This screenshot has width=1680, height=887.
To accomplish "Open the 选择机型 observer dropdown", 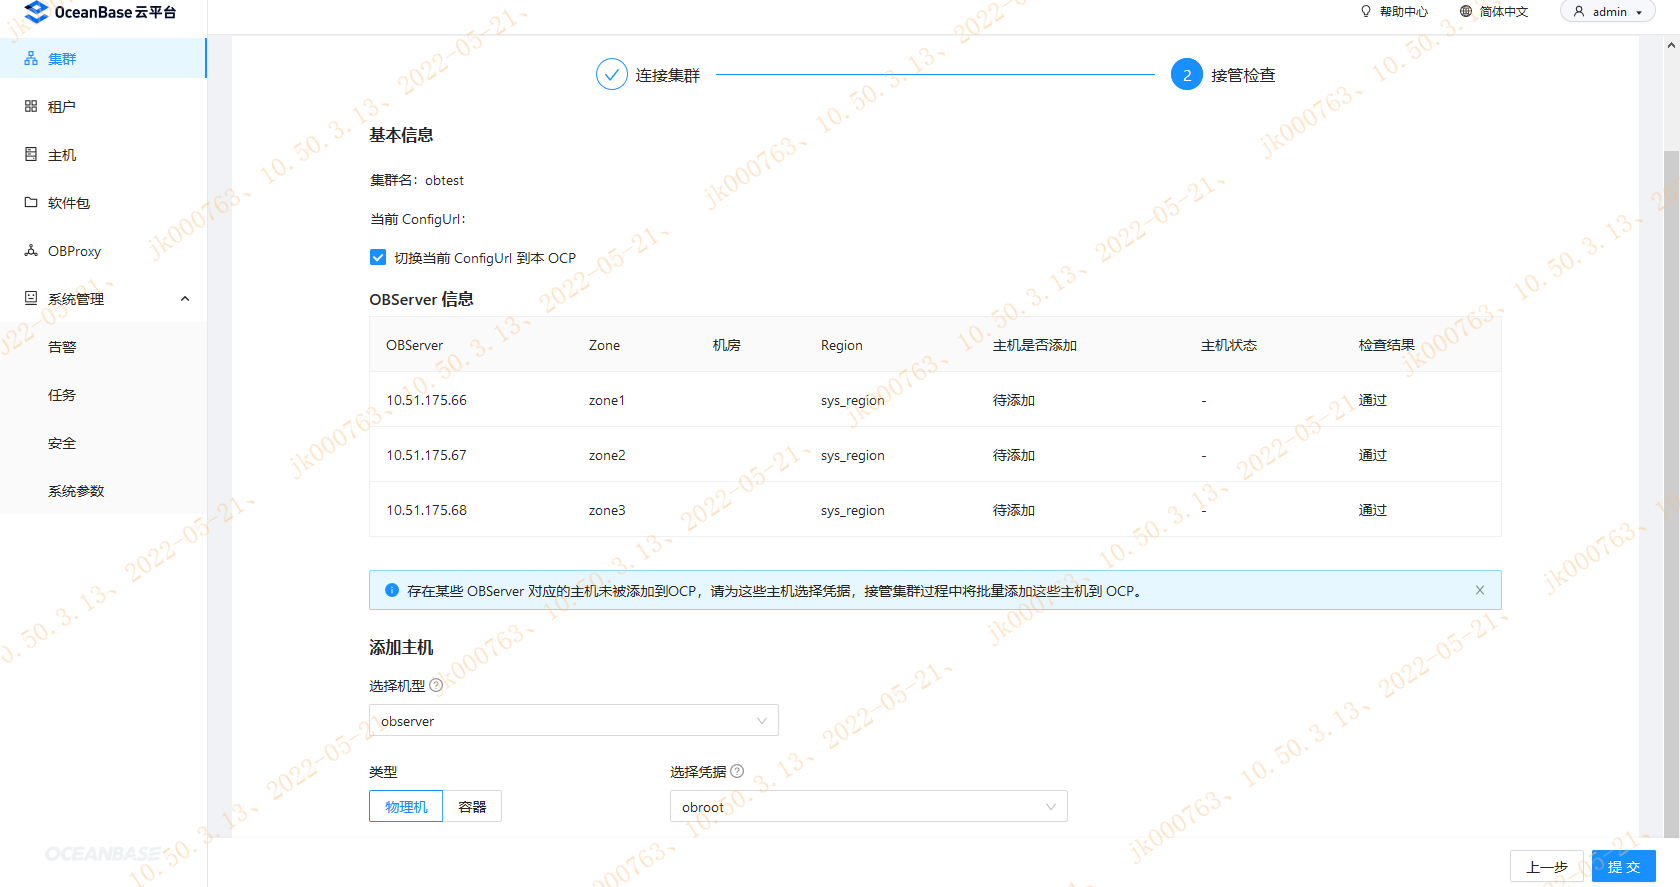I will pyautogui.click(x=574, y=720).
